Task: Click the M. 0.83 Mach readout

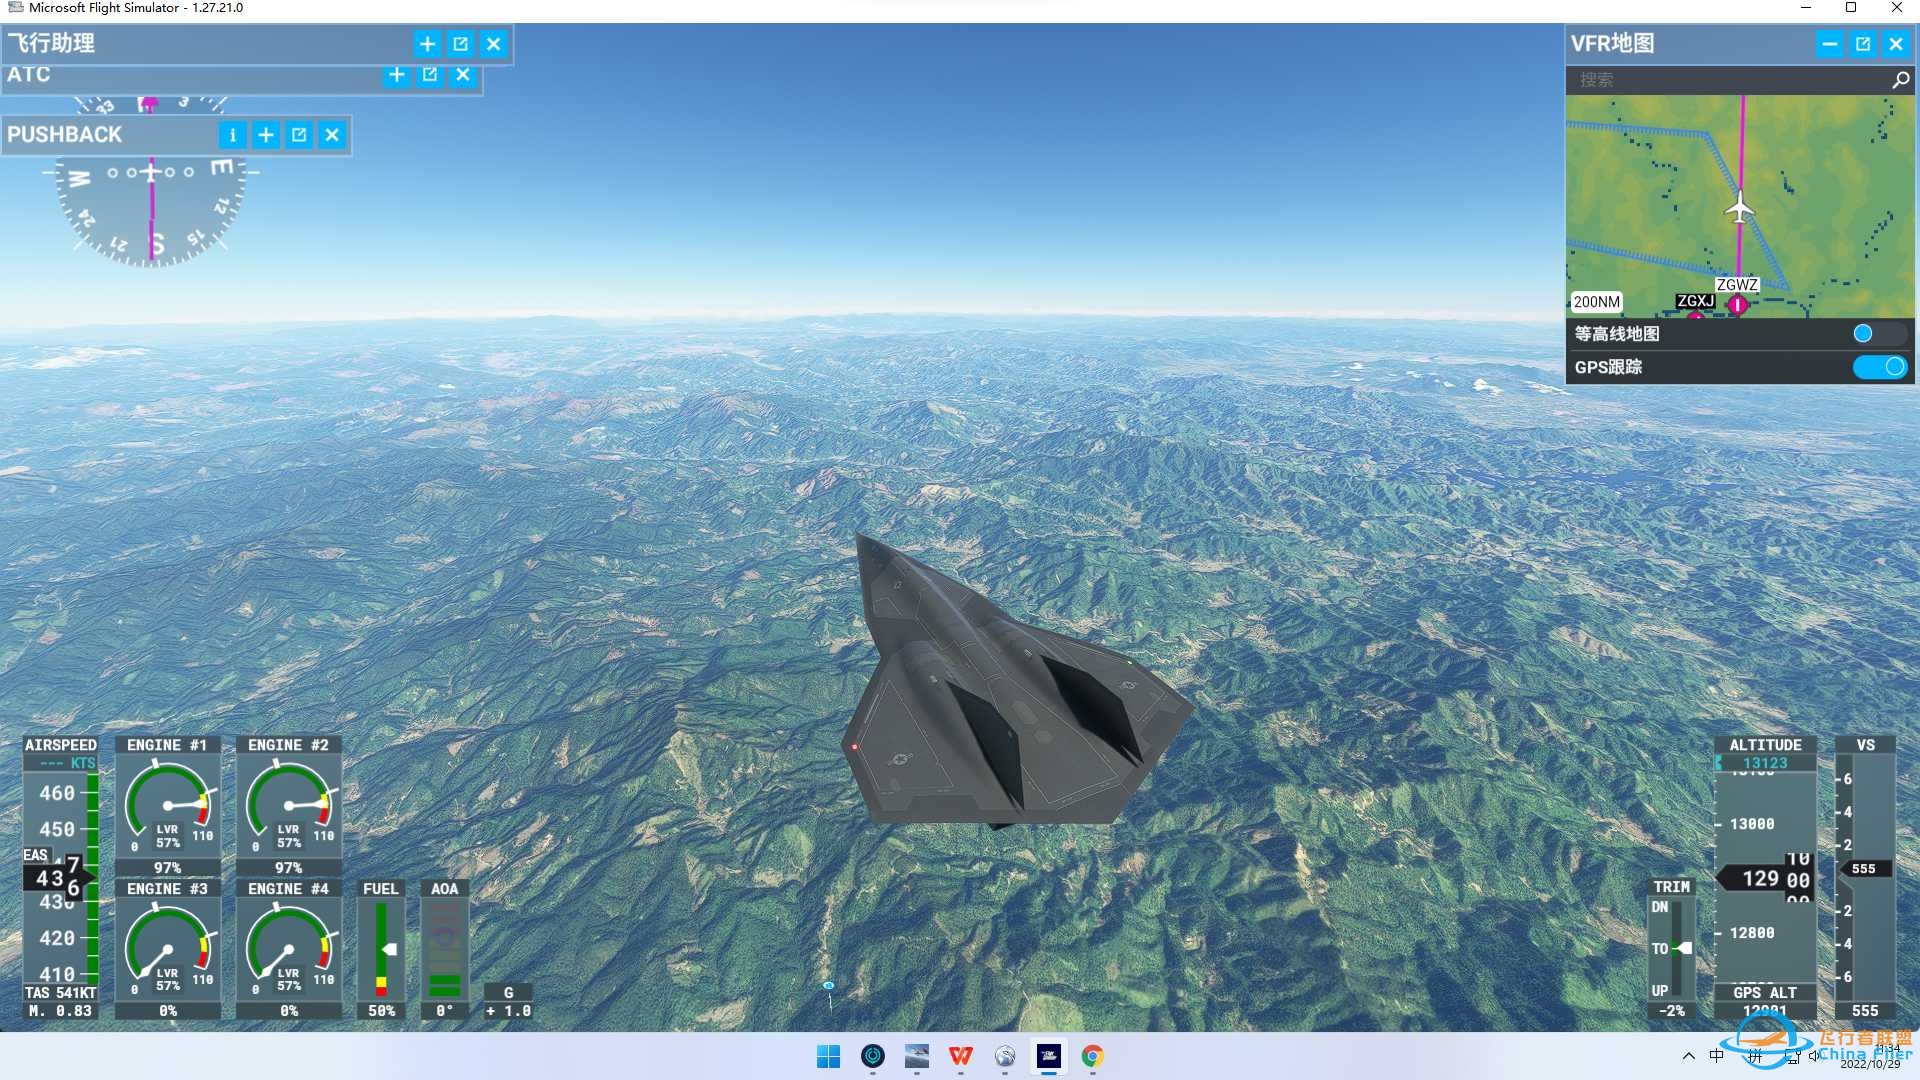Action: [x=60, y=1011]
